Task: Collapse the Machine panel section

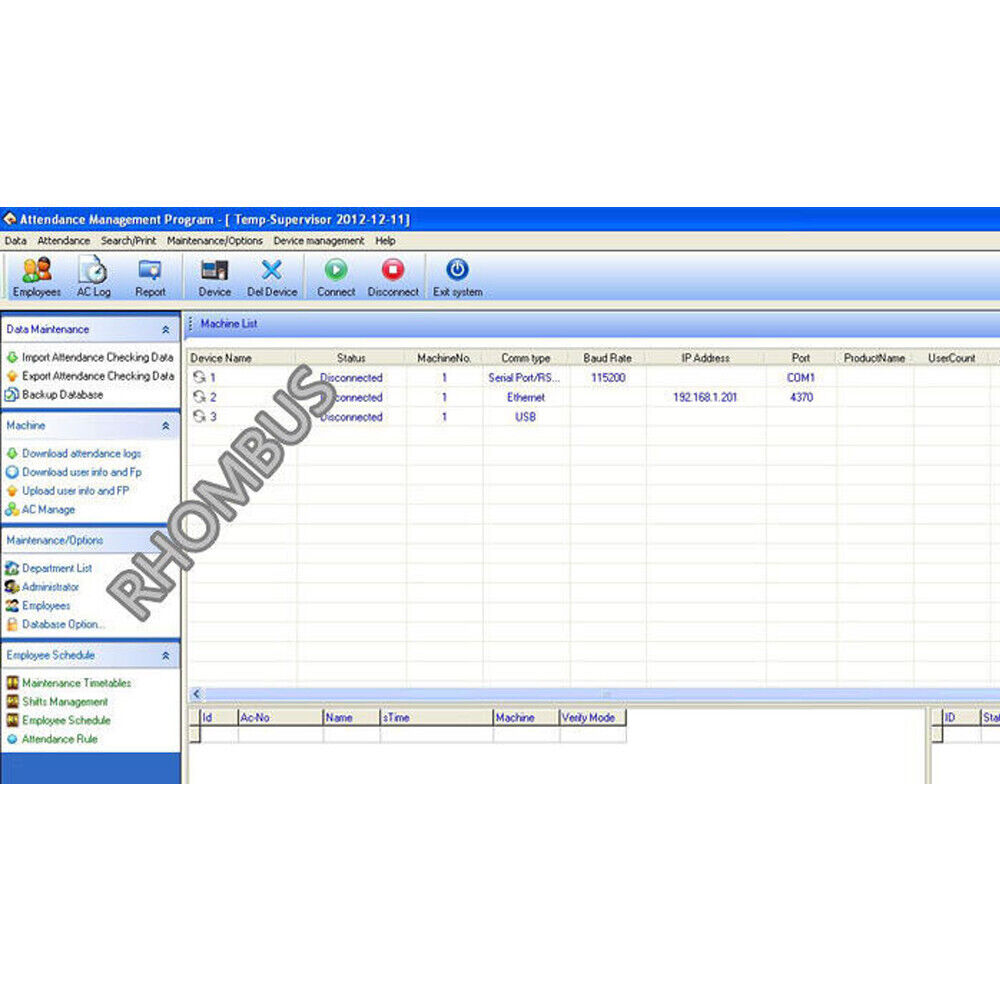Action: (166, 426)
